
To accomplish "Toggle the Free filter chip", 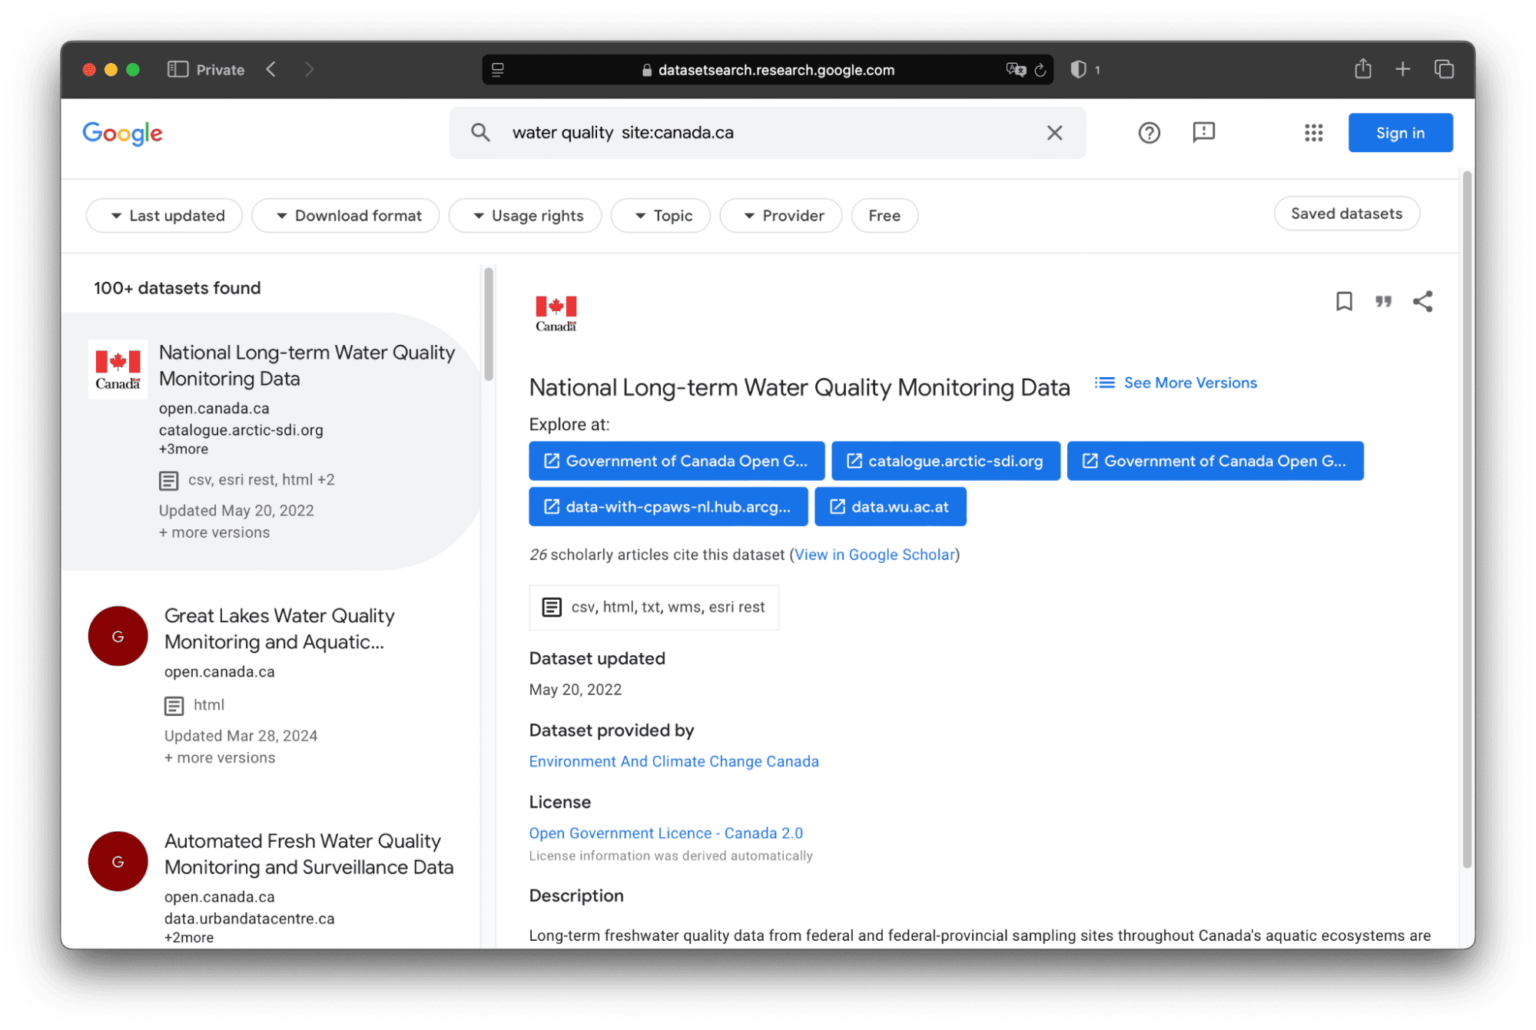I will coord(884,216).
